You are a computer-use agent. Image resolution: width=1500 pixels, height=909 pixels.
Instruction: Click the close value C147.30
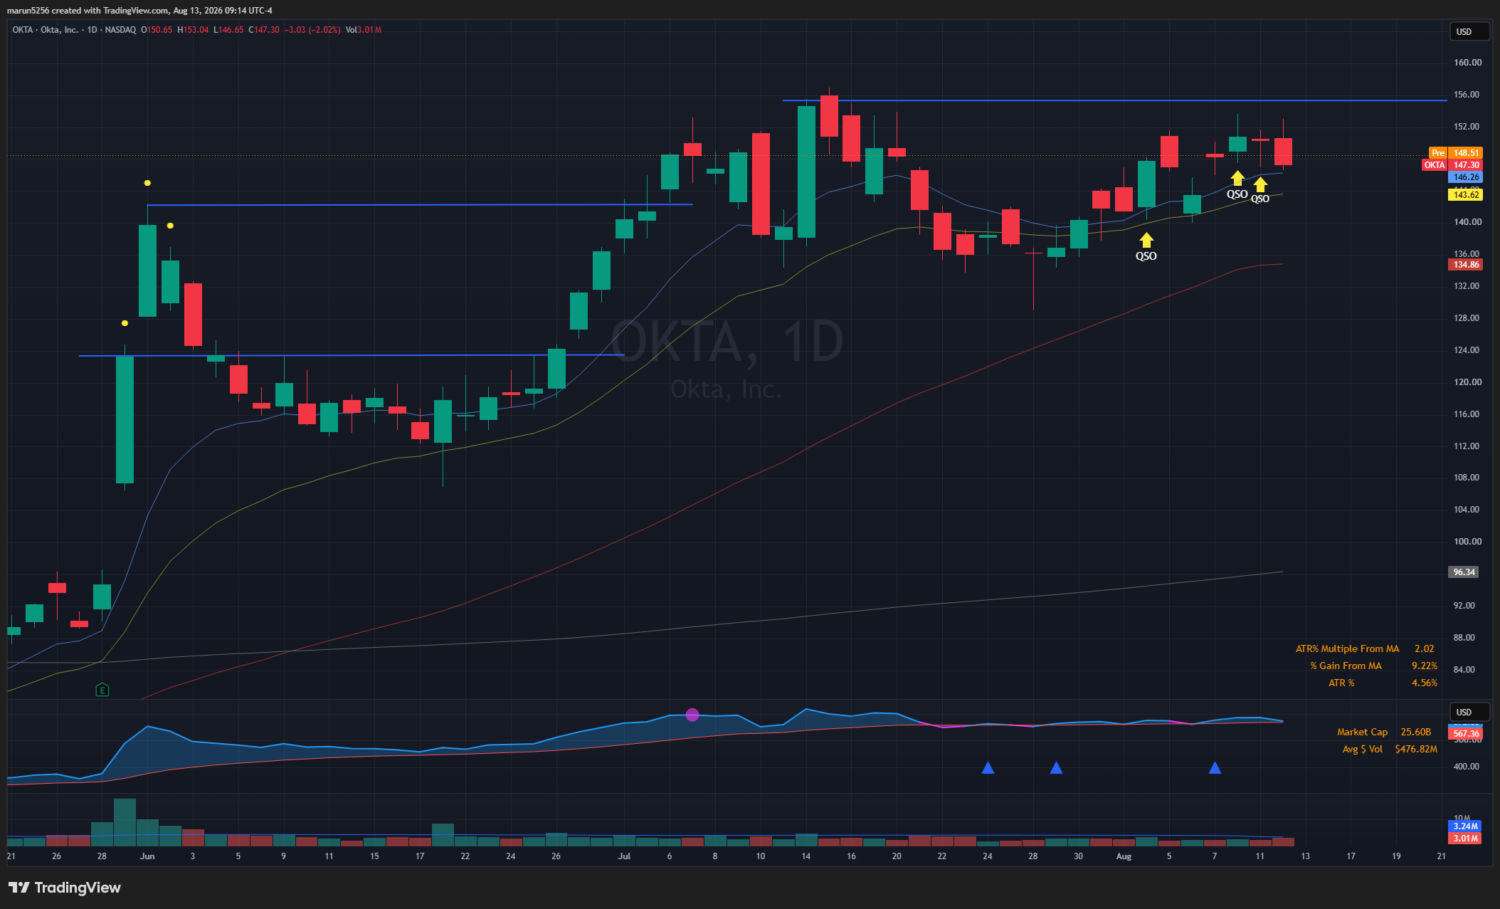coord(264,30)
